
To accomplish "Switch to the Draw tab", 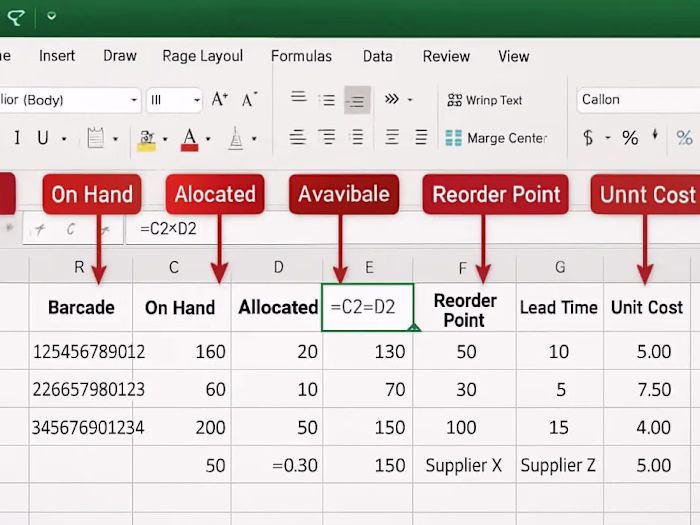I will click(x=120, y=56).
